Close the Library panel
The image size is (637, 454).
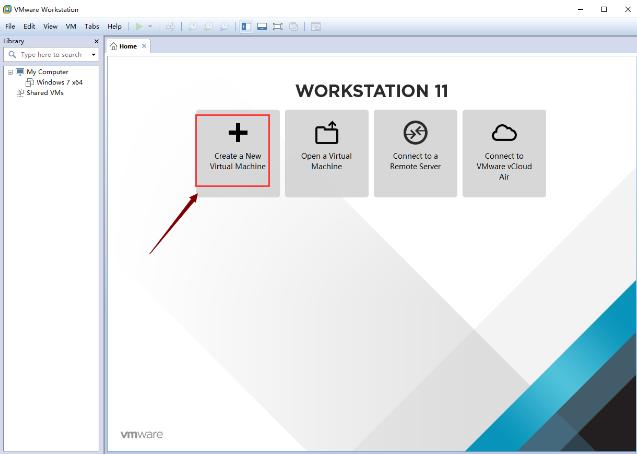point(96,41)
